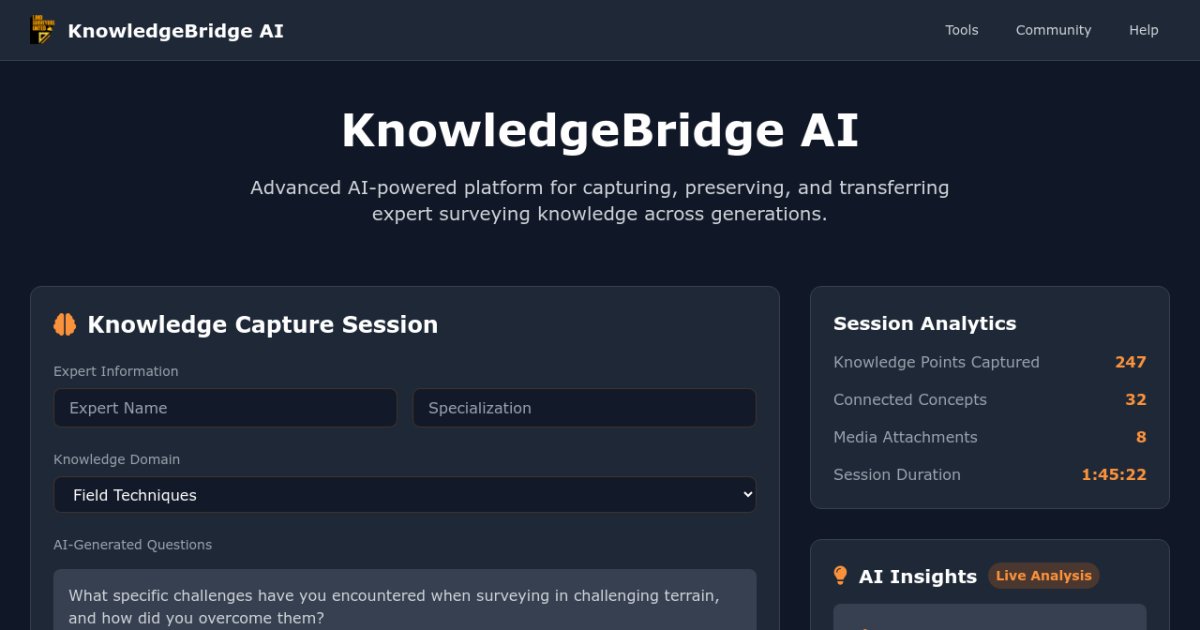The height and width of the screenshot is (630, 1200).
Task: Go to the Community page
Action: 1053,30
